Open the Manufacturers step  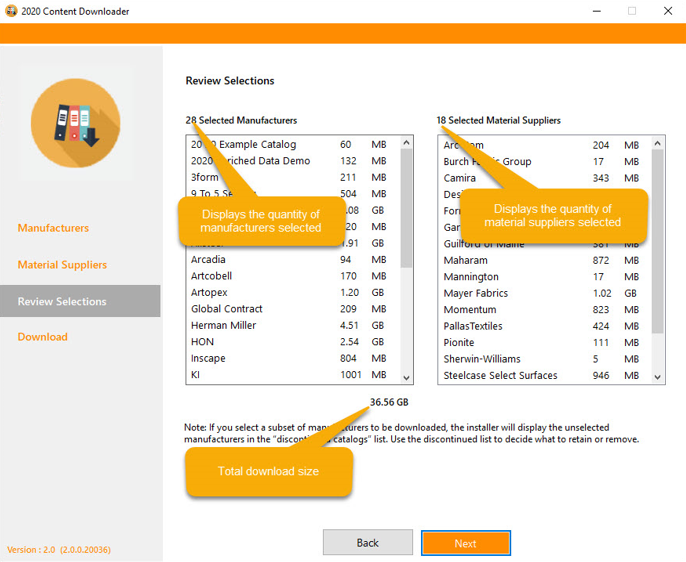53,228
